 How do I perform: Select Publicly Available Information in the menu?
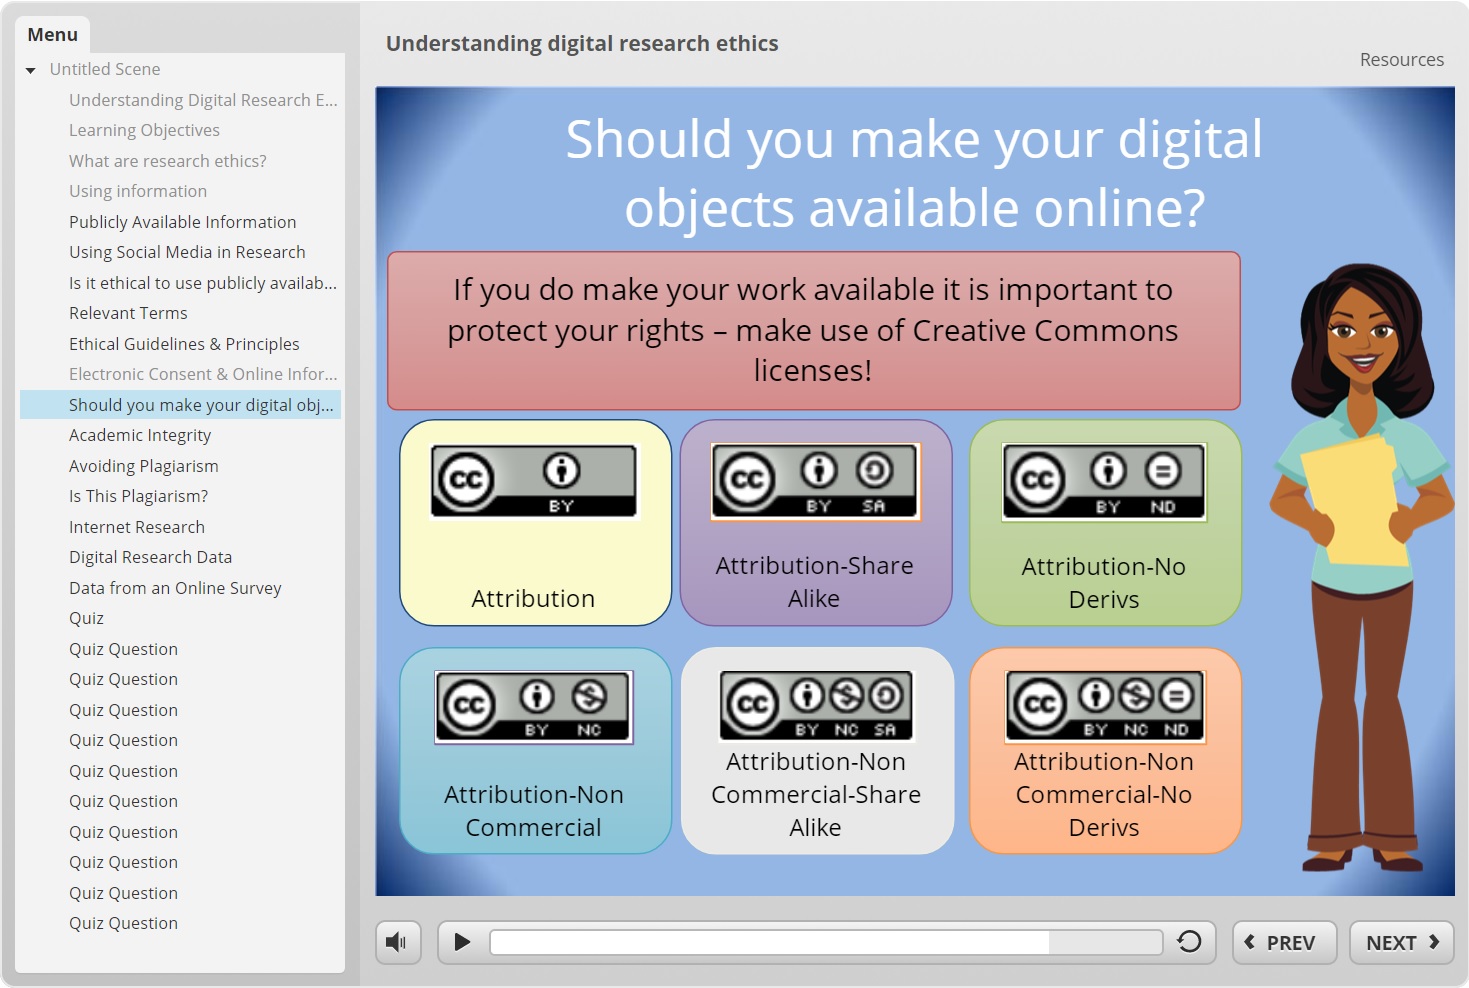183,222
